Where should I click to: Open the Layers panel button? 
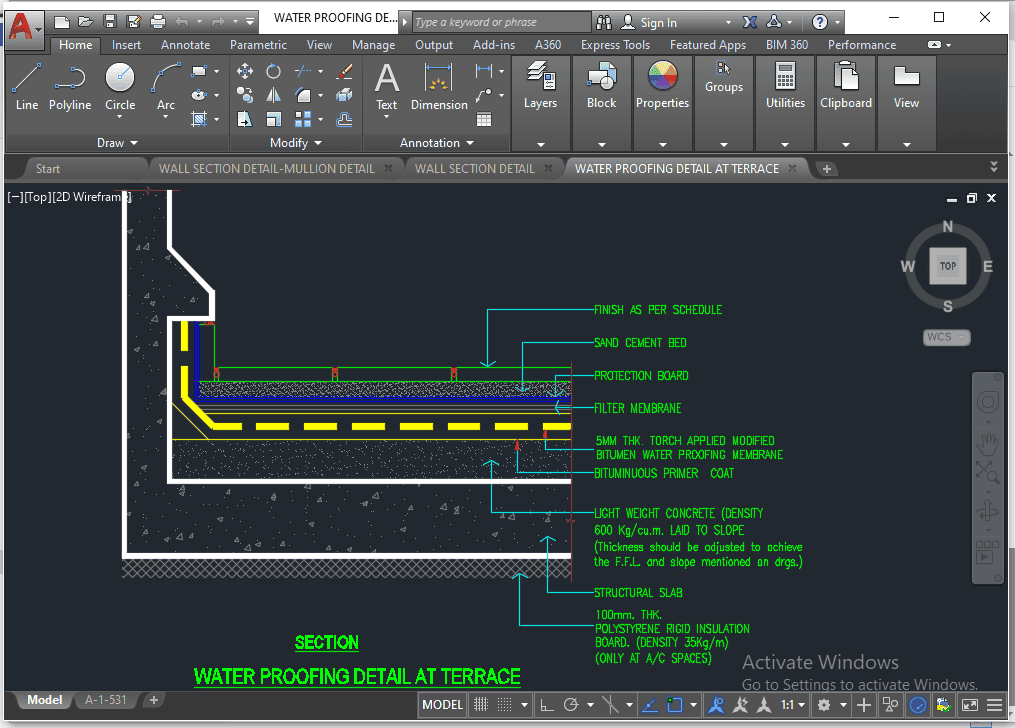click(540, 86)
